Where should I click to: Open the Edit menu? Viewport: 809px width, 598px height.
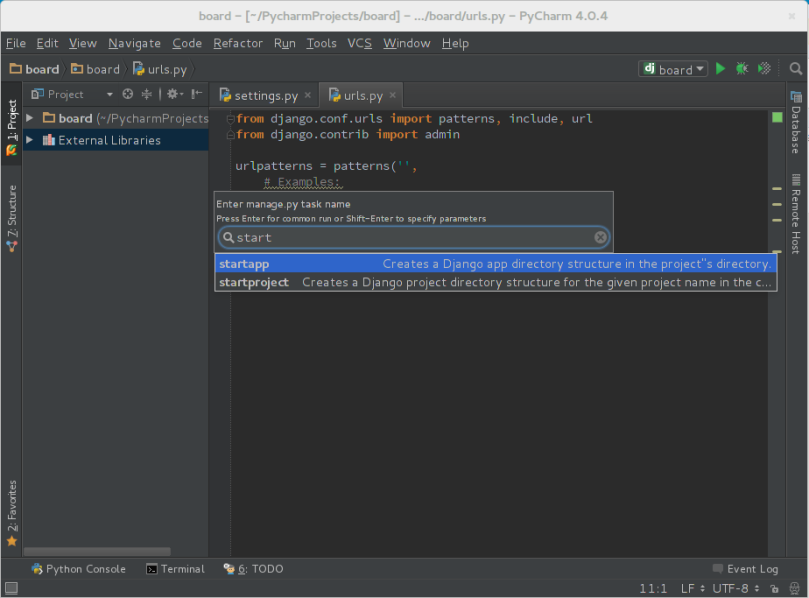click(47, 43)
